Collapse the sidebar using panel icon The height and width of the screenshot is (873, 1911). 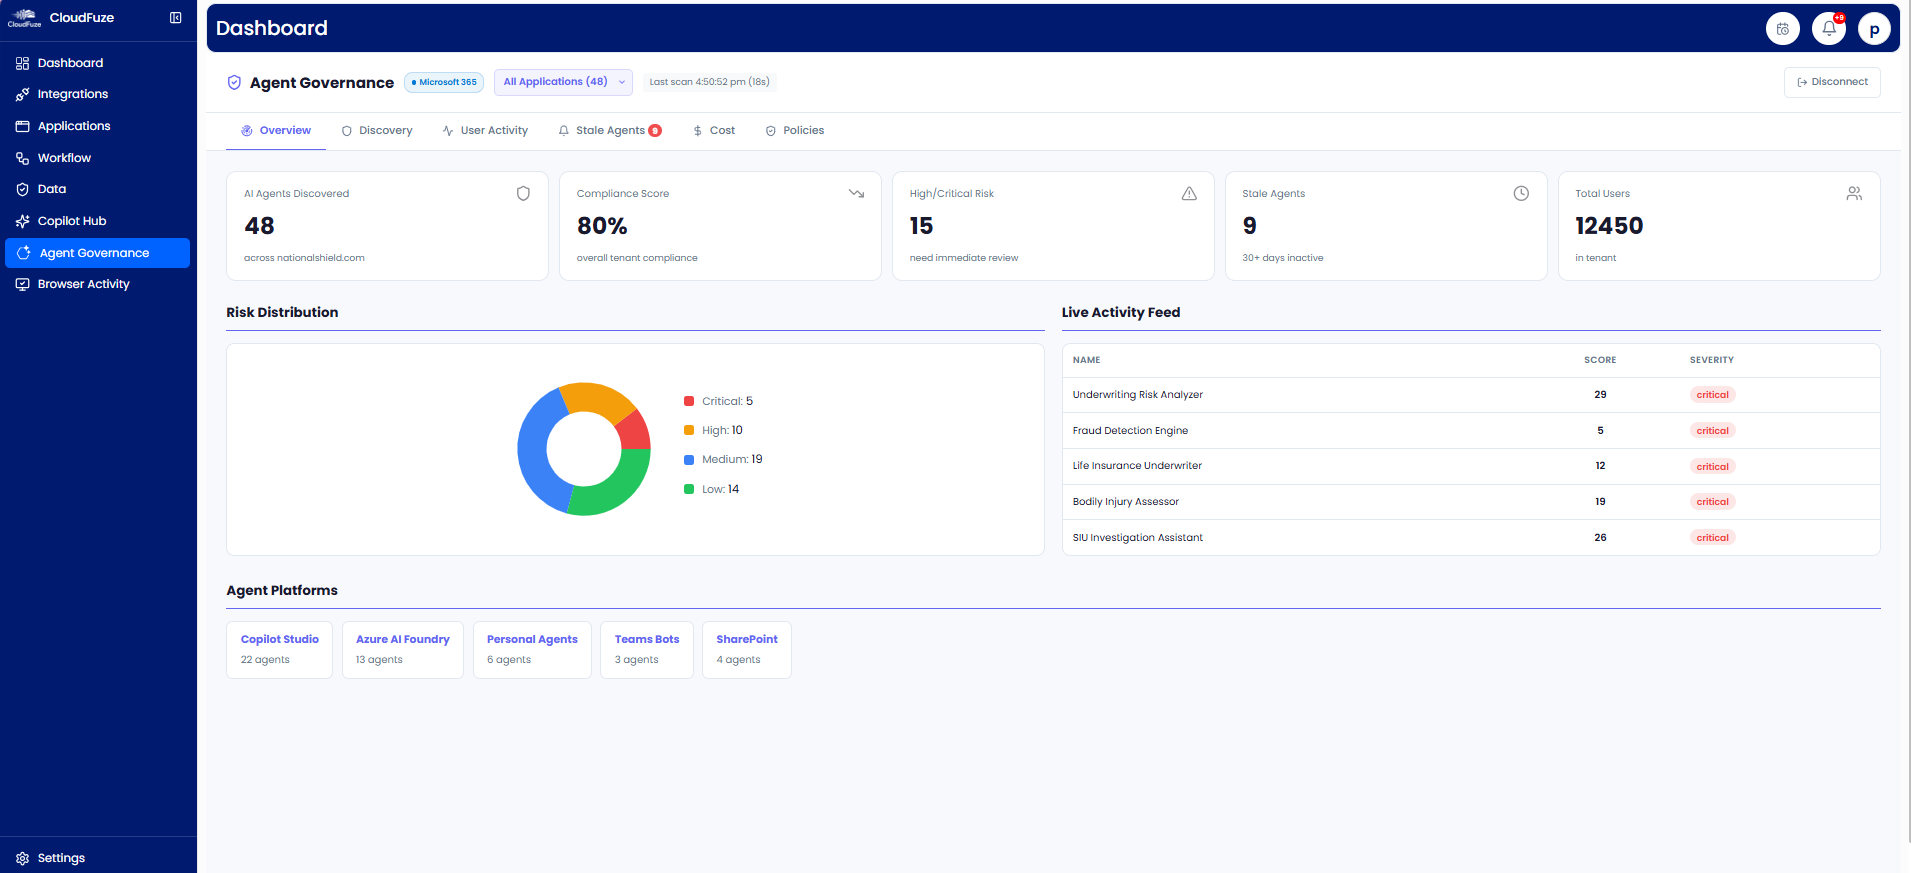[x=176, y=18]
